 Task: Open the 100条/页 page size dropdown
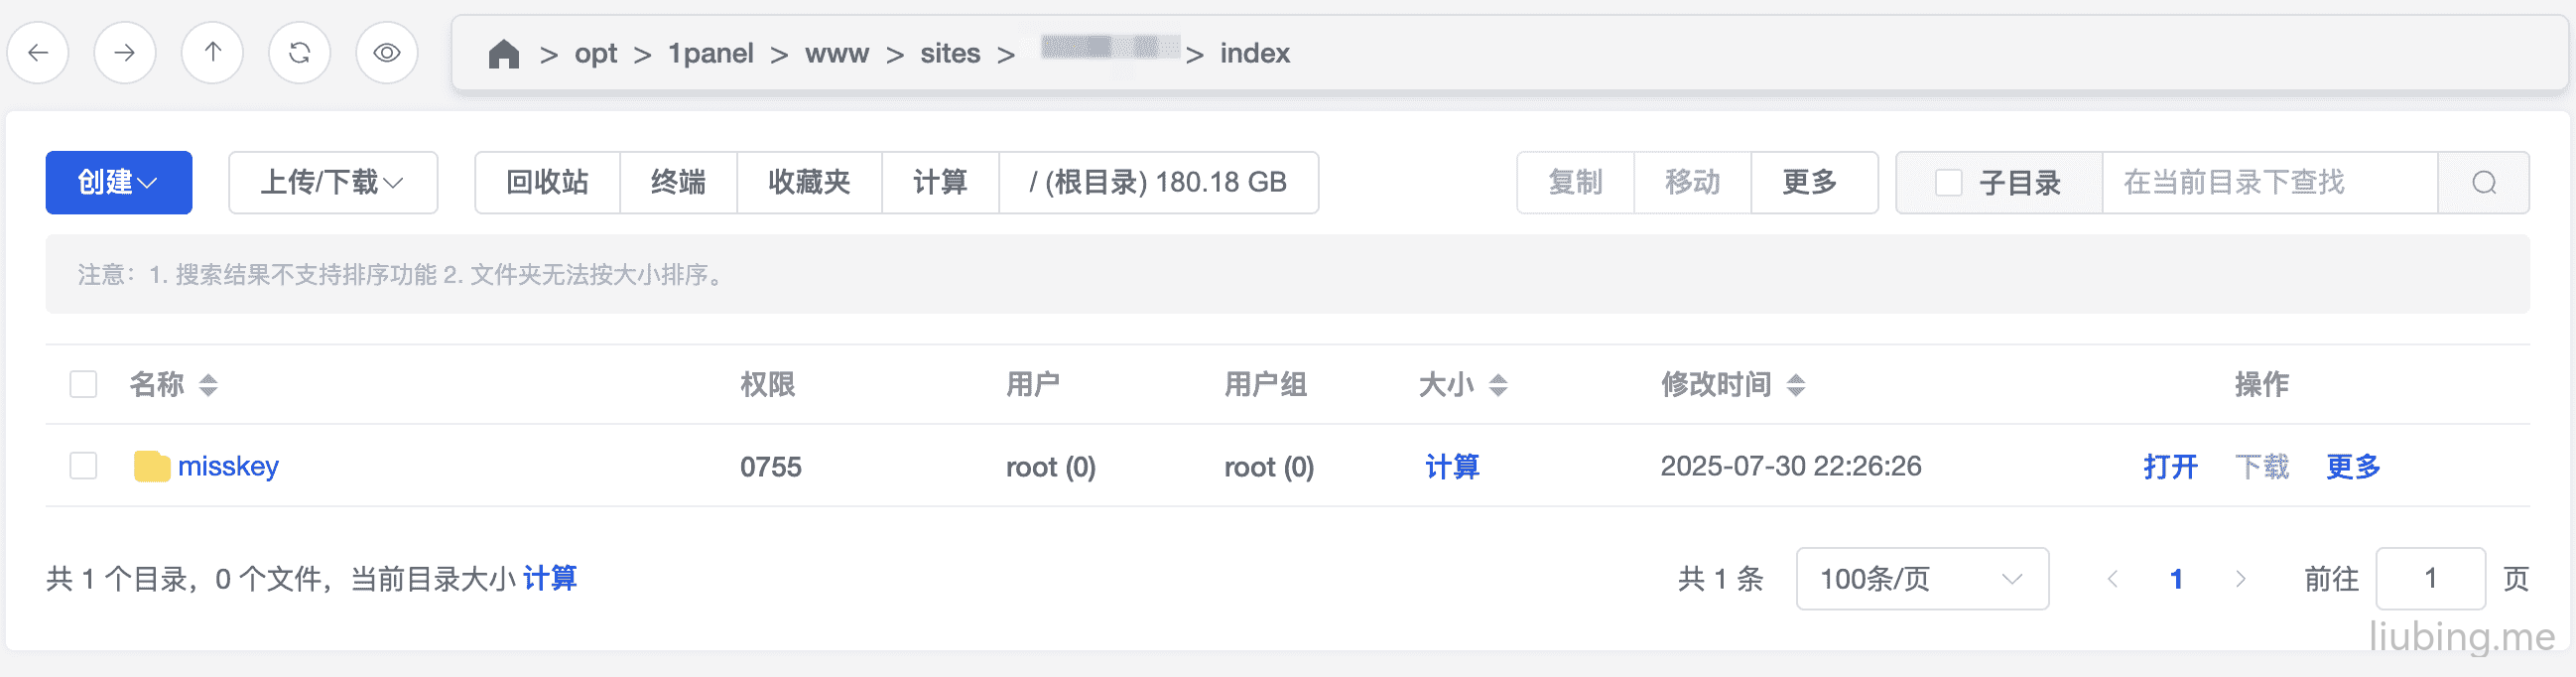click(x=1923, y=579)
